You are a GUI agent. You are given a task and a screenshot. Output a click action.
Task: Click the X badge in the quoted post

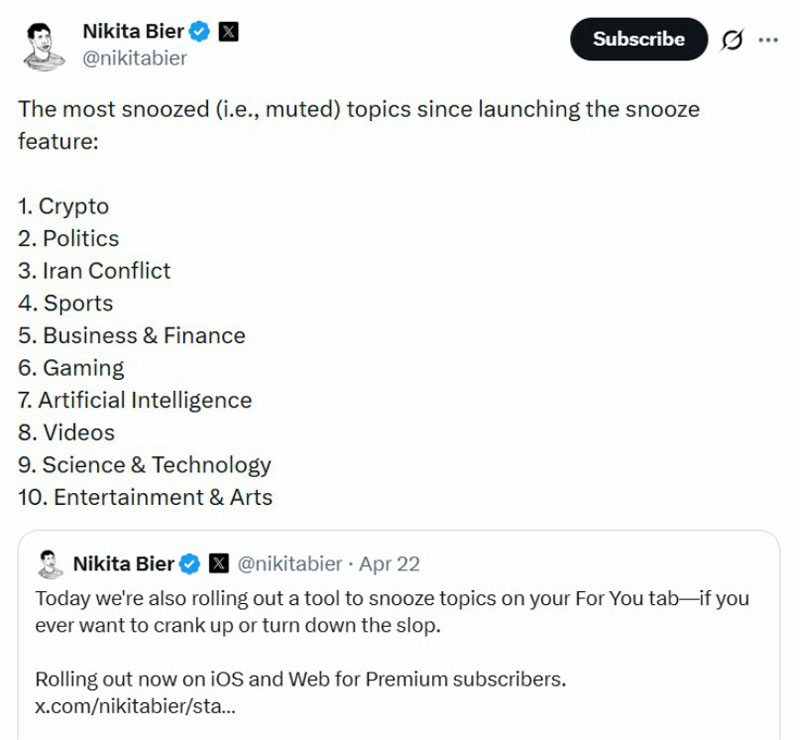218,564
